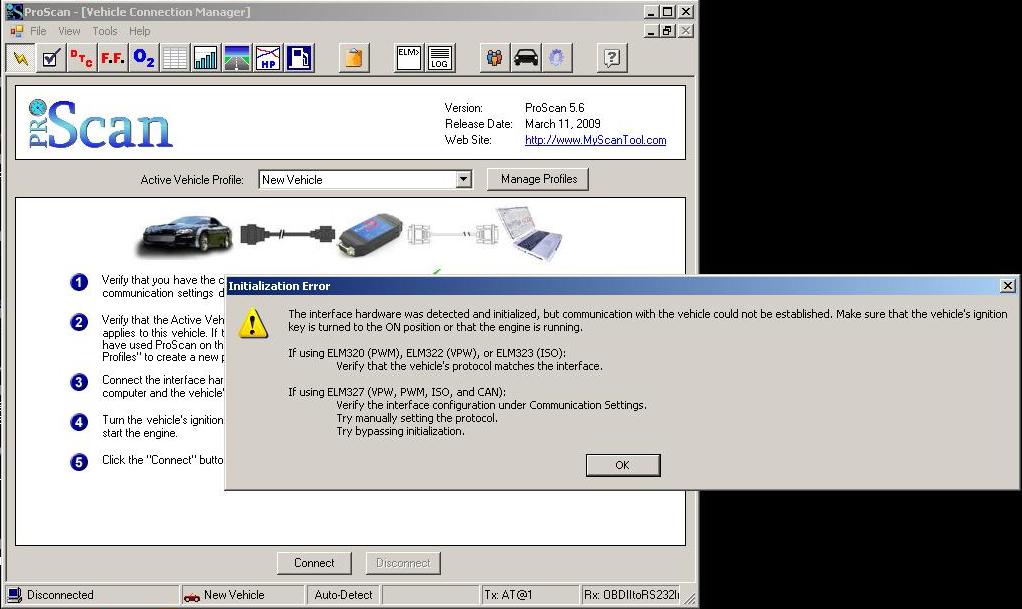Click the Connect button
Screen dimensions: 1022x609
tap(314, 563)
